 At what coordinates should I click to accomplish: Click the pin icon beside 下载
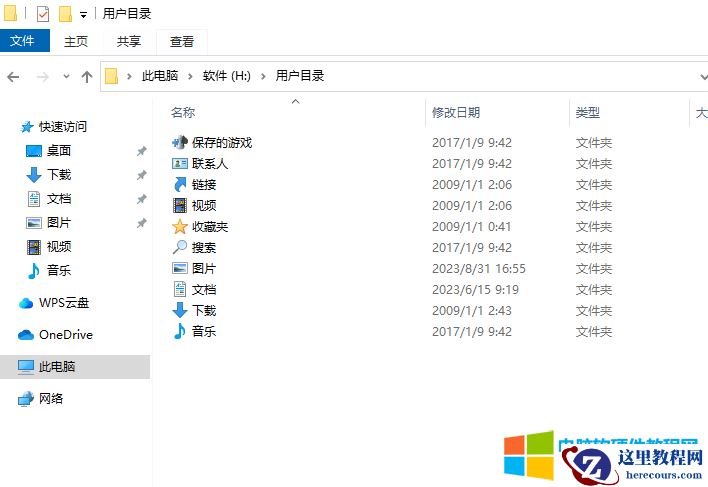pos(142,175)
